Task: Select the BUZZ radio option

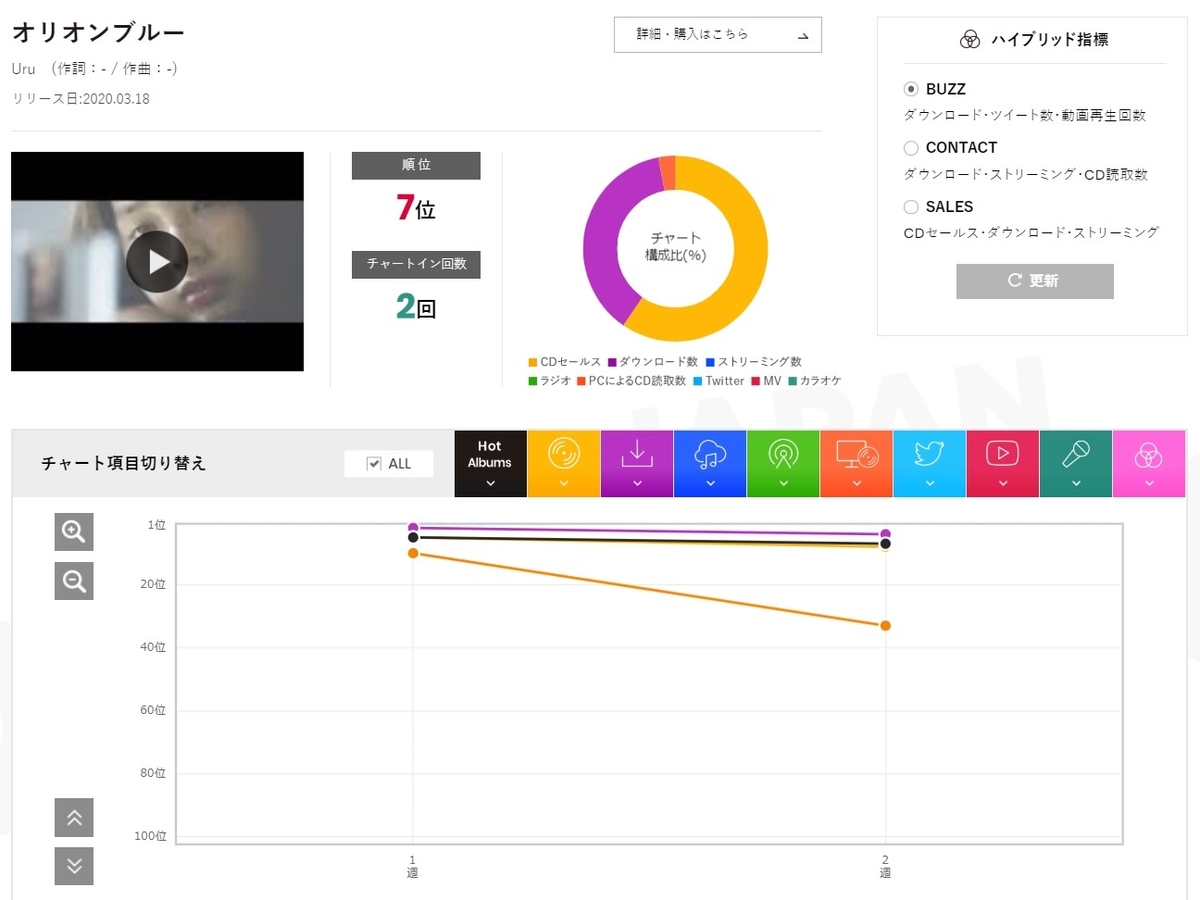Action: [x=911, y=89]
